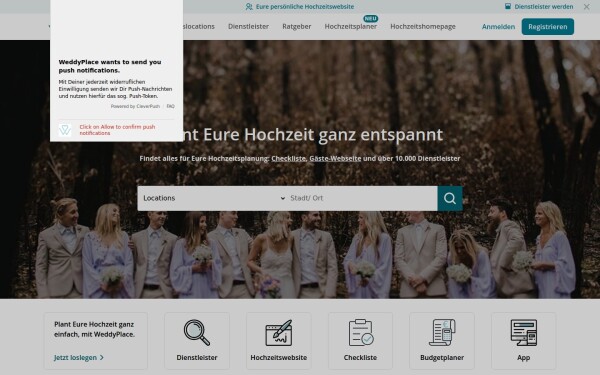
Task: Click the people icon beside Eure persönliche Hochzeitswebsite
Action: tap(249, 7)
